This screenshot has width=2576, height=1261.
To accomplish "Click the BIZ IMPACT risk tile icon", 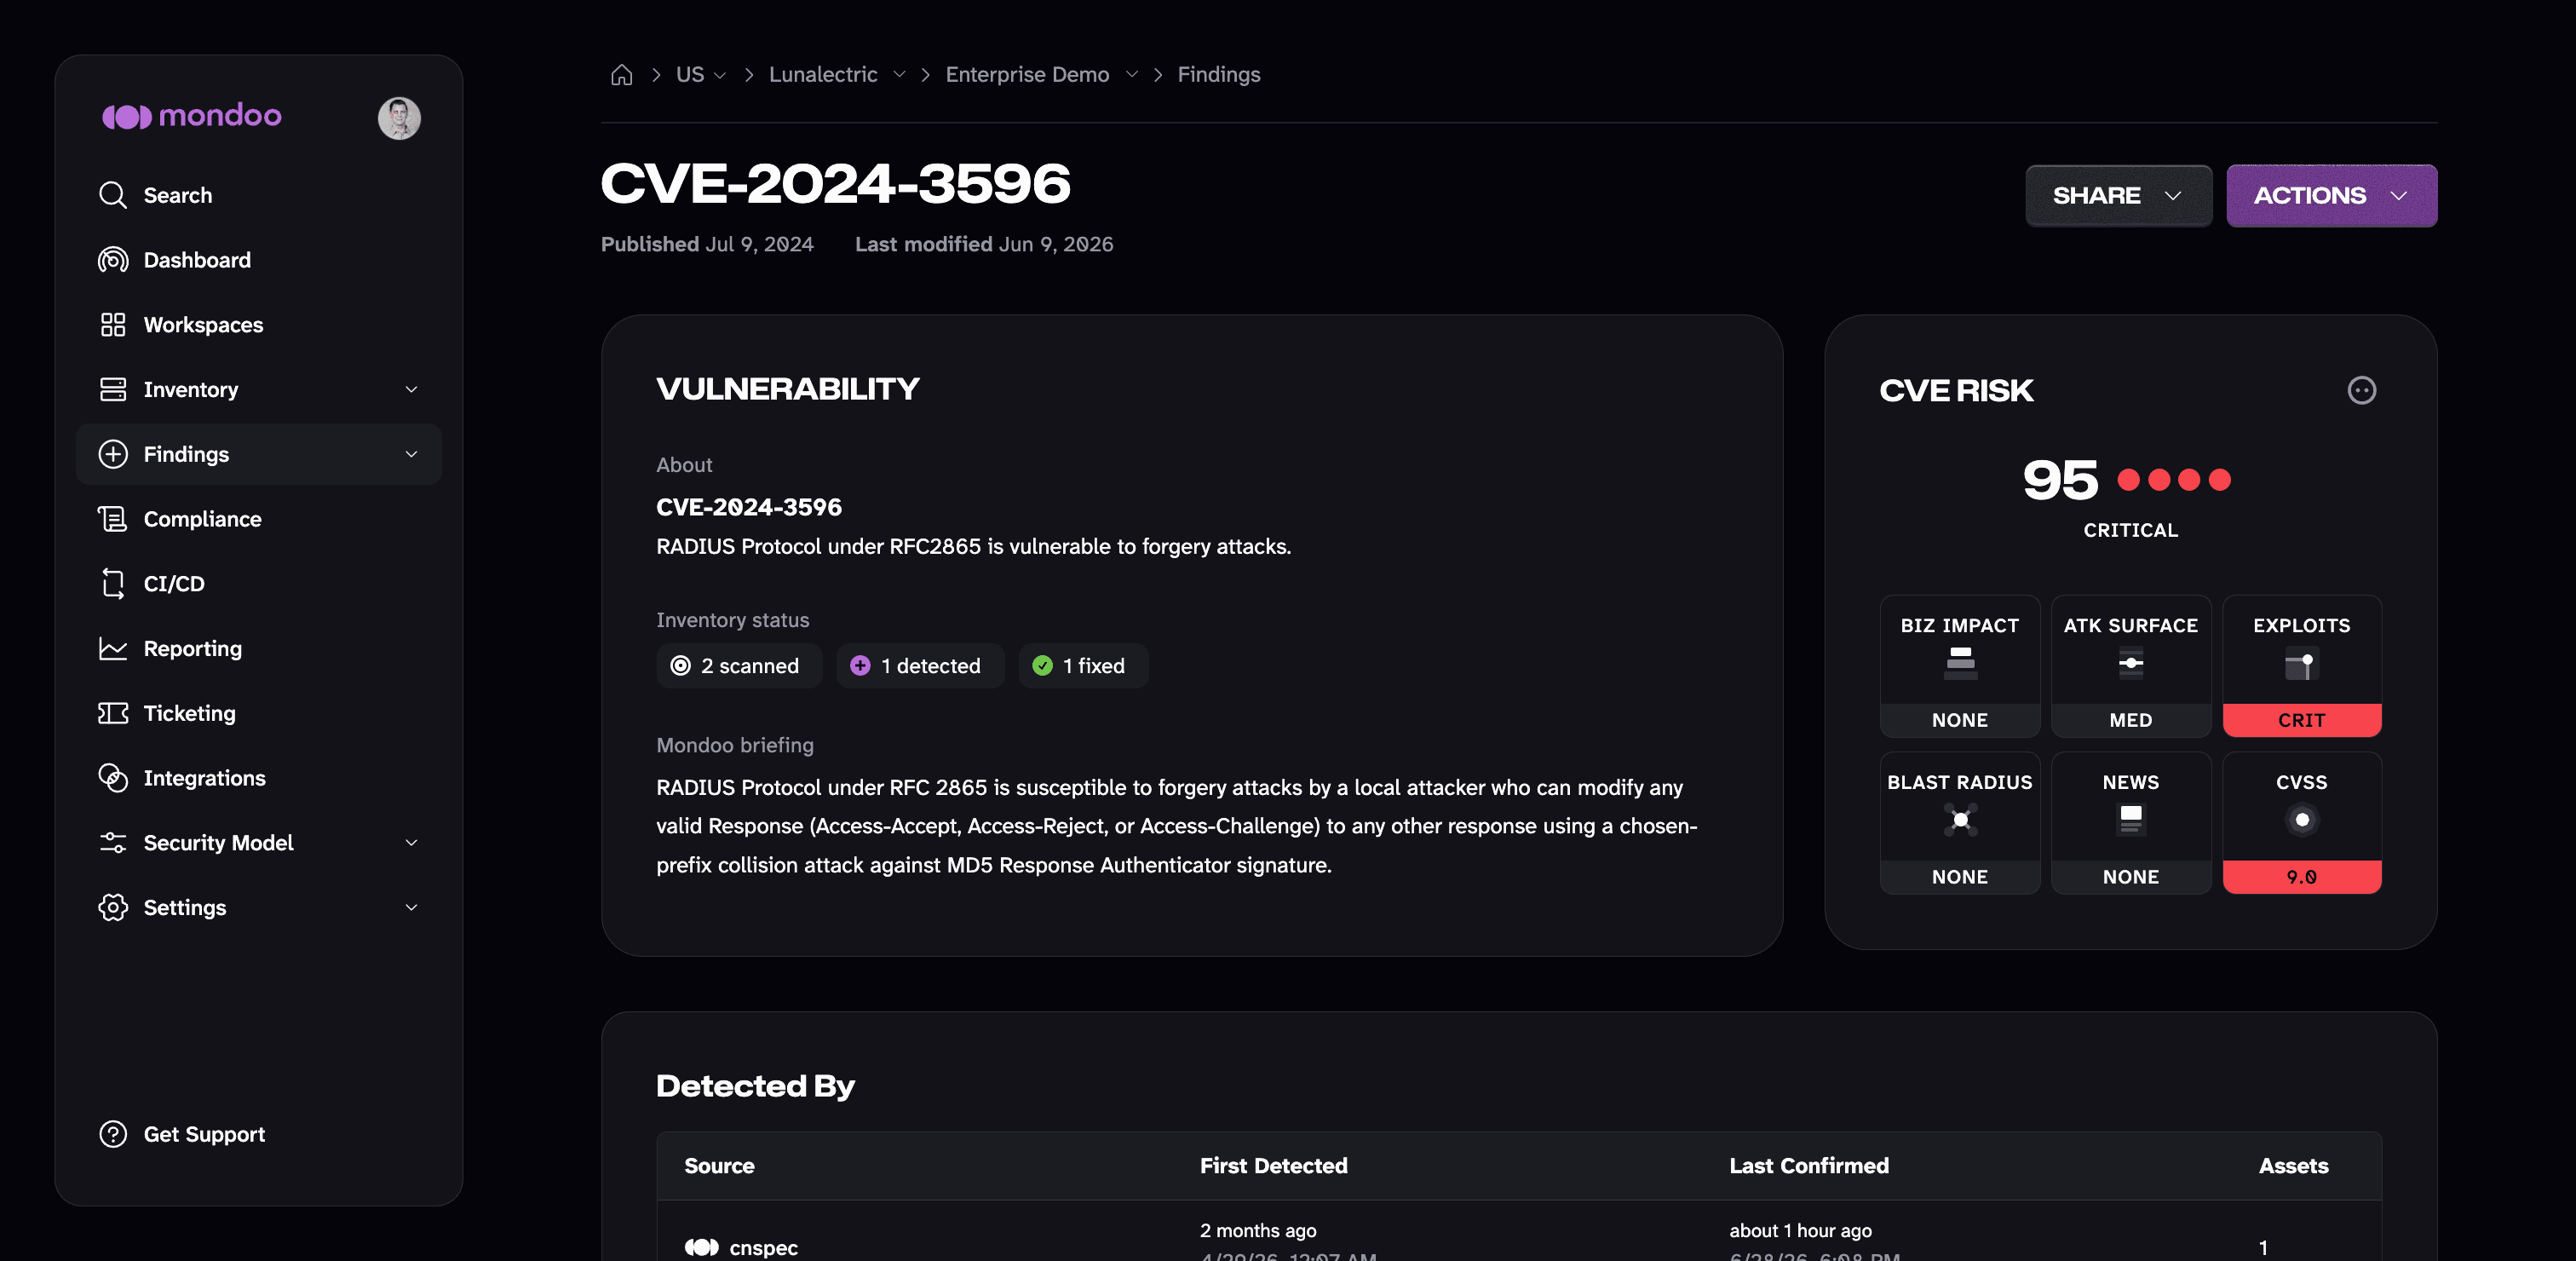I will click(x=1960, y=663).
